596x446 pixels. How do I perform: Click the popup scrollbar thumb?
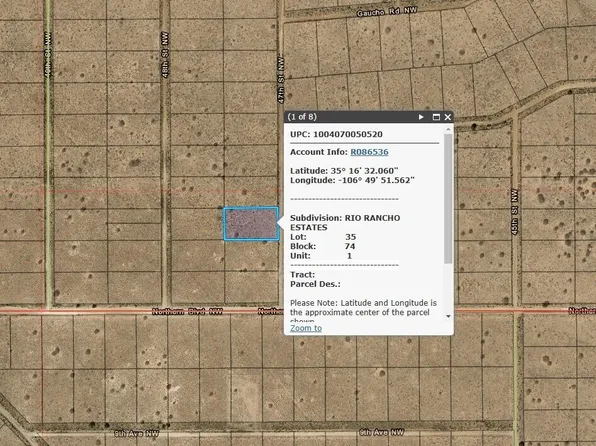(x=448, y=198)
